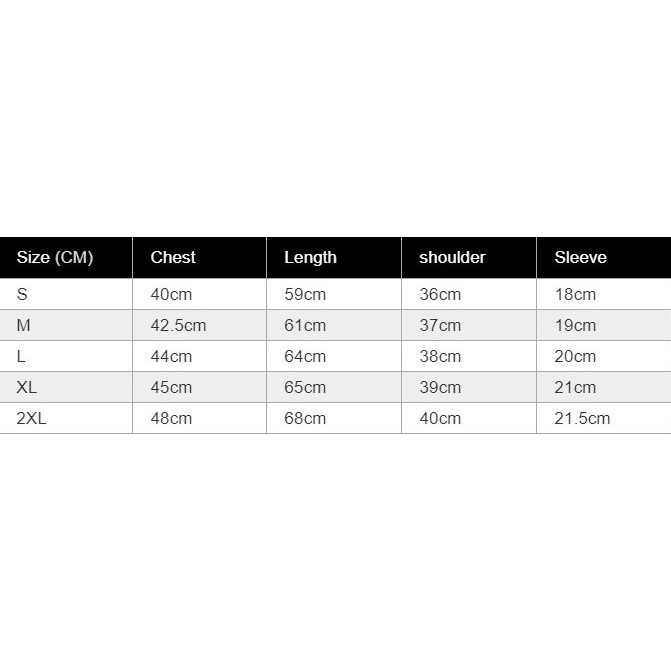Viewport: 671px width, 671px height.
Task: Click the 40cm chest cell for S
Action: tap(171, 294)
